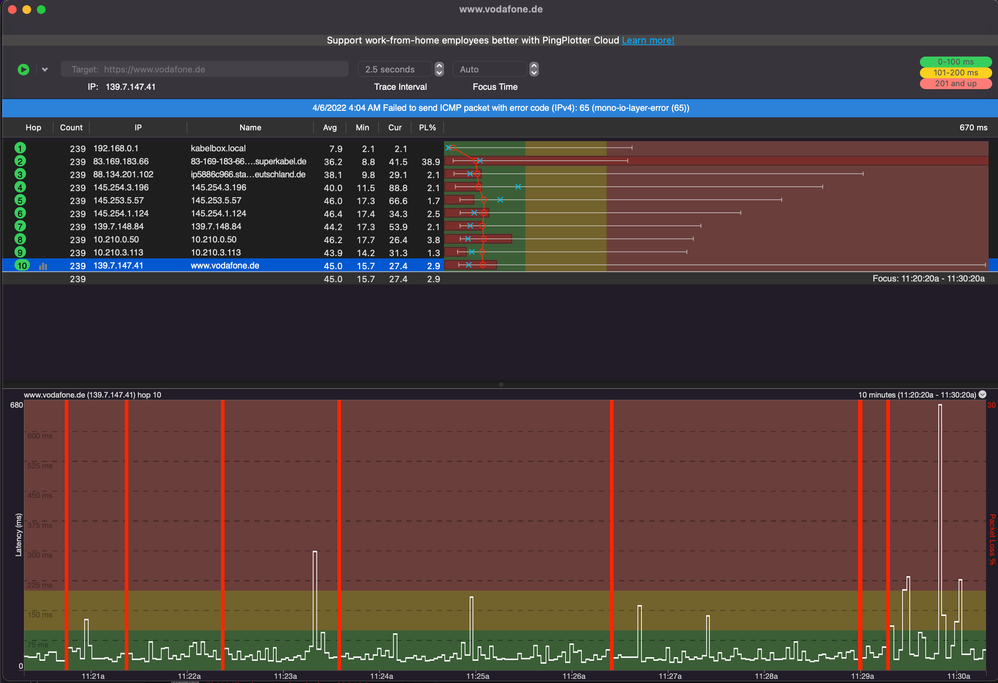
Task: Select hop 3 green circle icon
Action: click(x=20, y=174)
